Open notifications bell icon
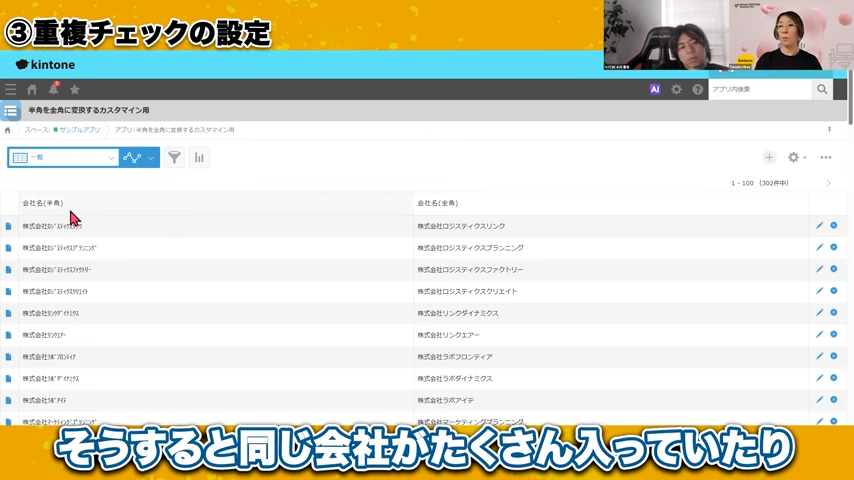The width and height of the screenshot is (854, 480). coord(53,89)
